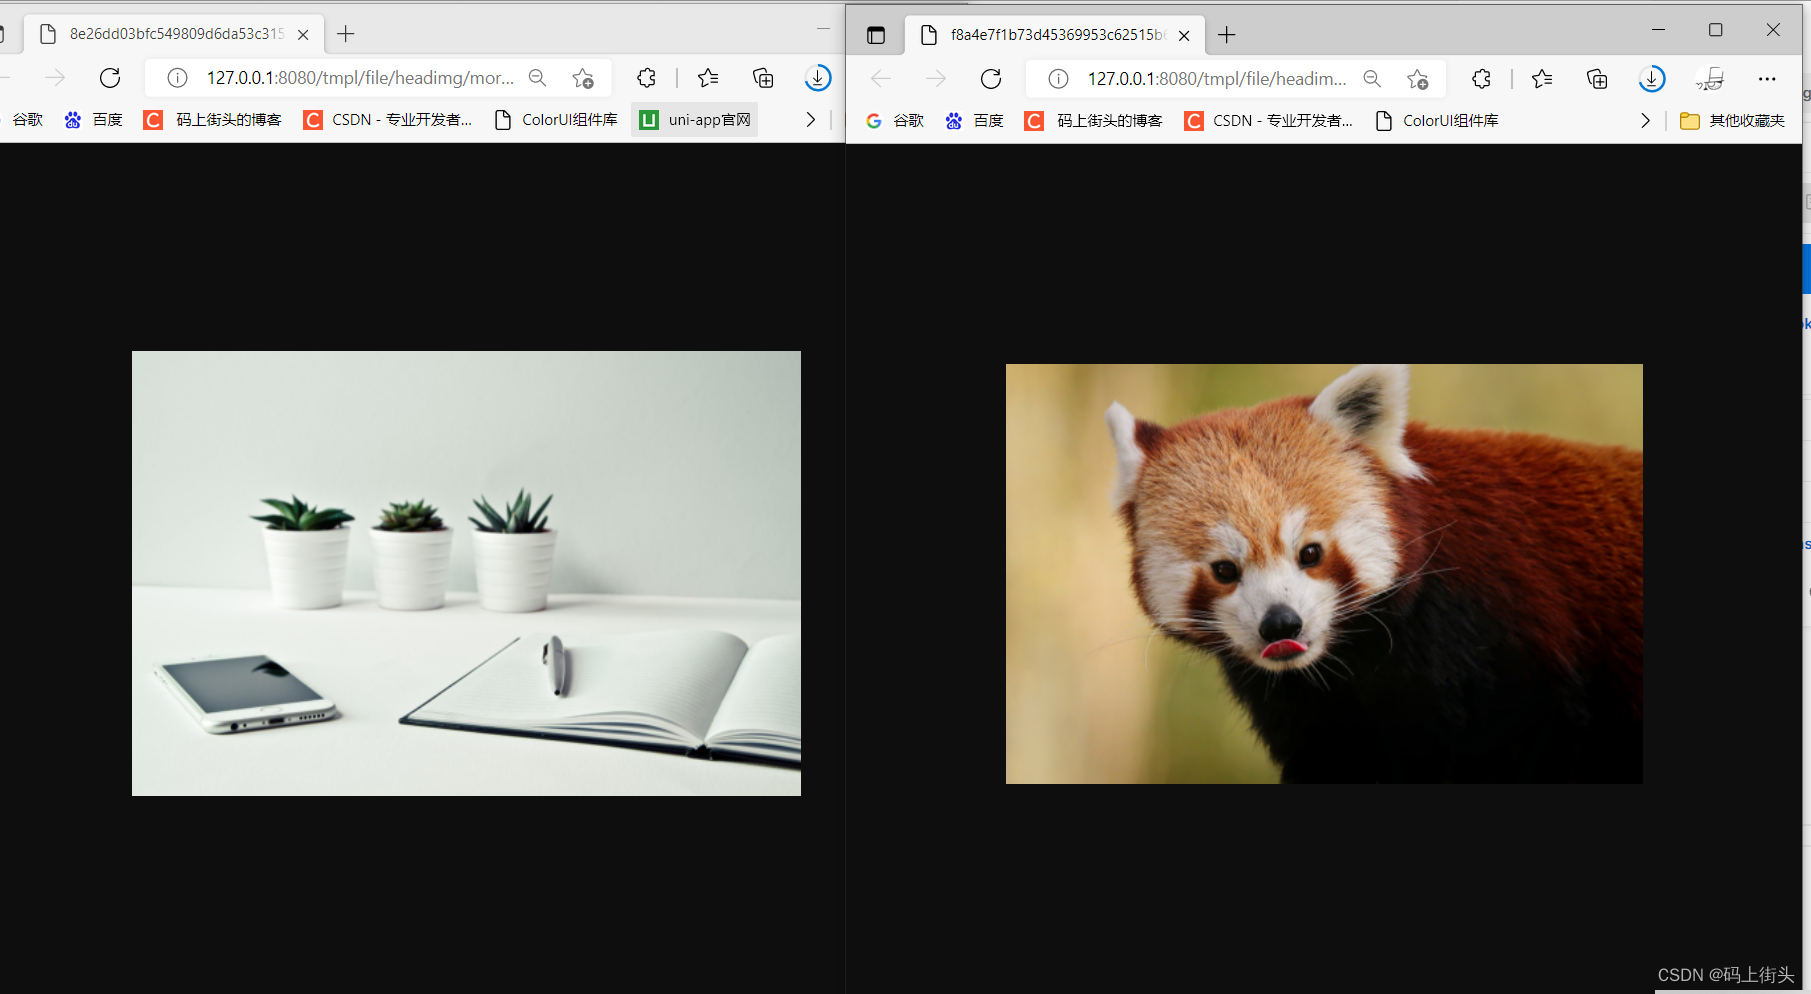
Task: Refresh the page in the right browser window
Action: [991, 79]
